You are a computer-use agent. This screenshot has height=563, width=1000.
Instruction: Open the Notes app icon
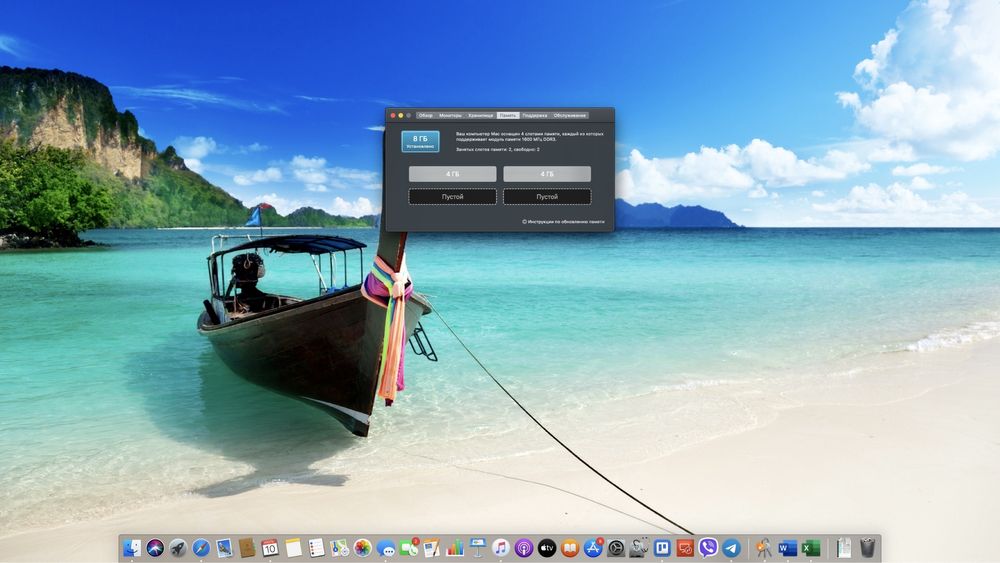(x=293, y=548)
